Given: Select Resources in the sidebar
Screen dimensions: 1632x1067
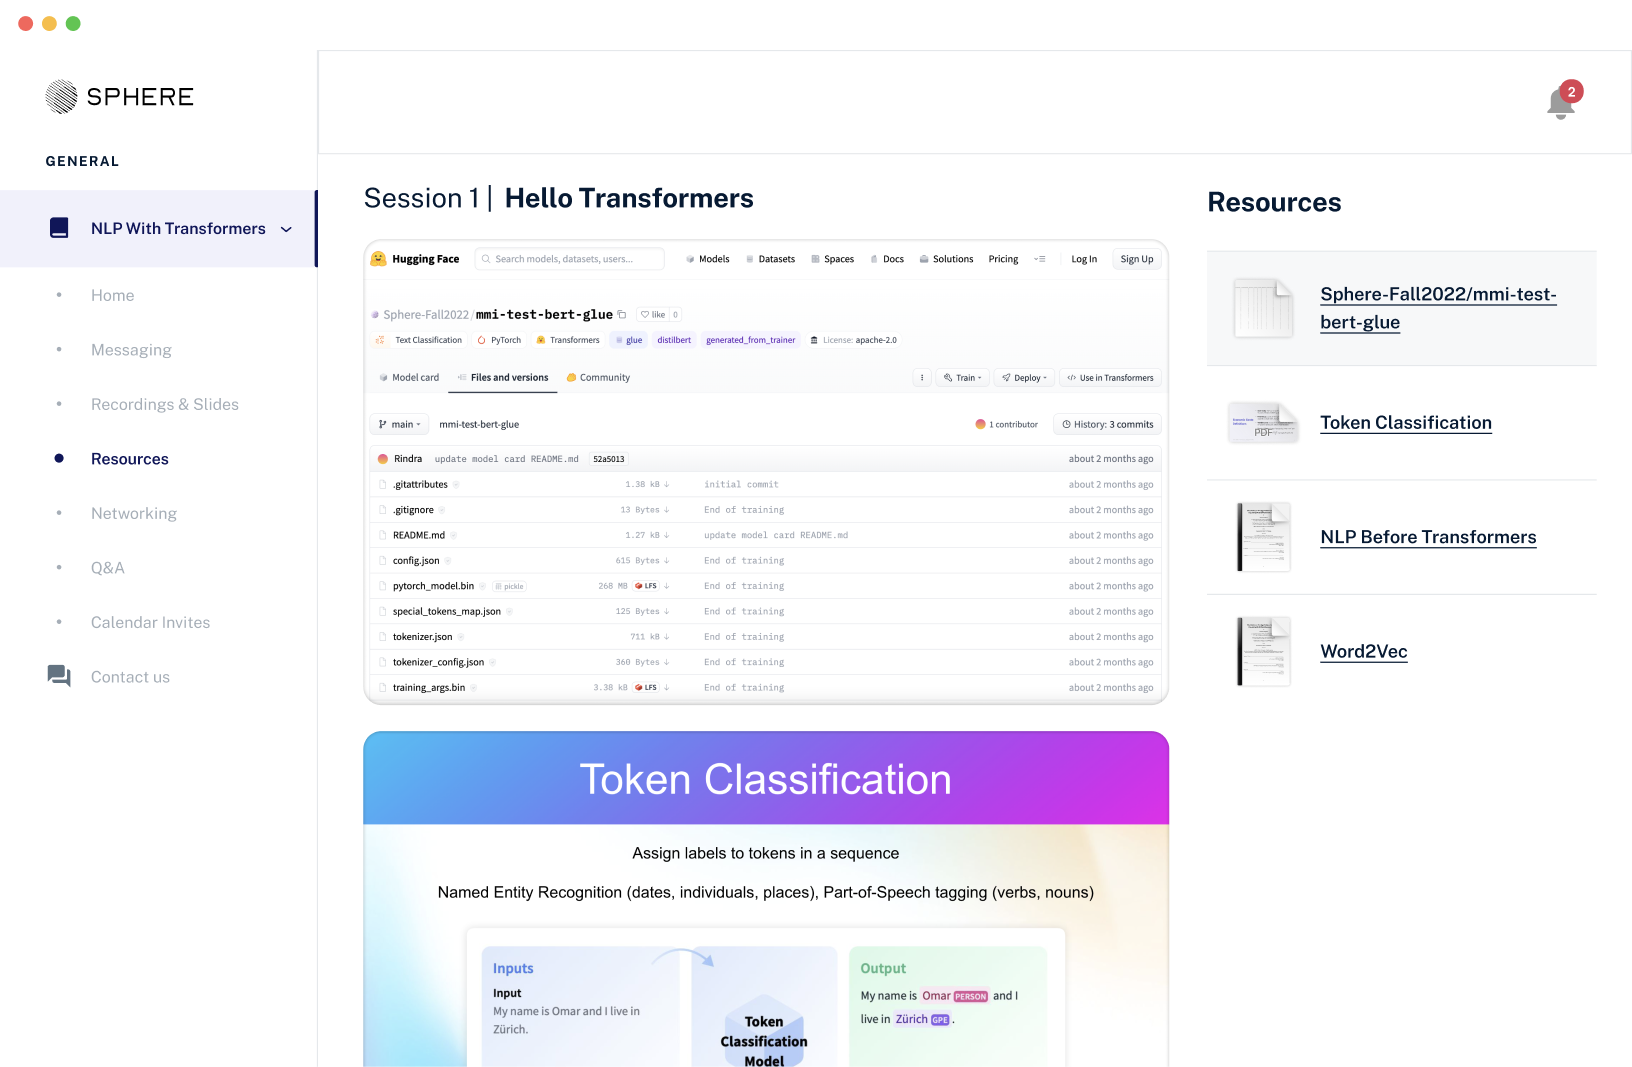Looking at the screenshot, I should pos(130,459).
